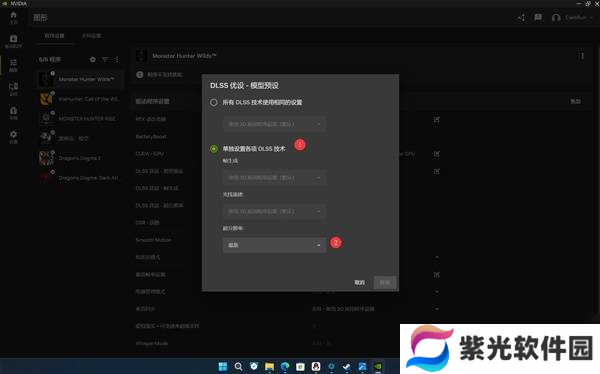Screen dimensions: 600x374
Task: Open File Explorer from the taskbar
Action: click(269, 366)
